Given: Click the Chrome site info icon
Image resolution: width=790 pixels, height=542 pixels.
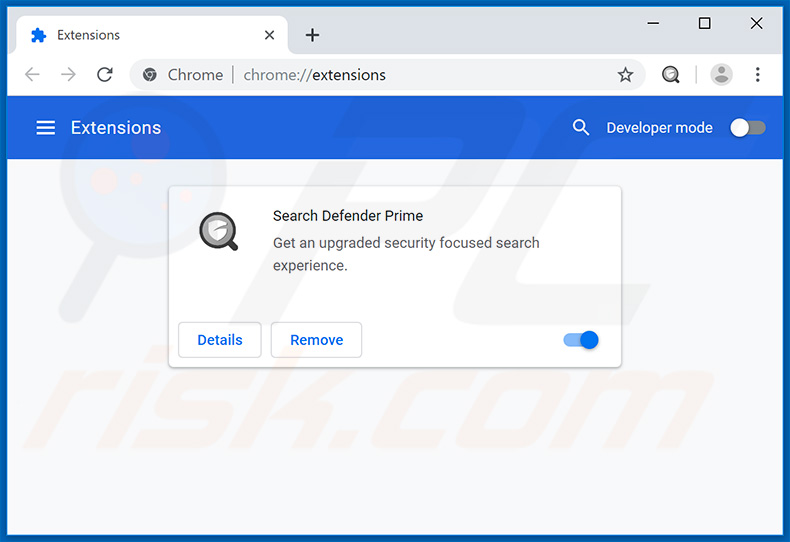Looking at the screenshot, I should pos(150,75).
